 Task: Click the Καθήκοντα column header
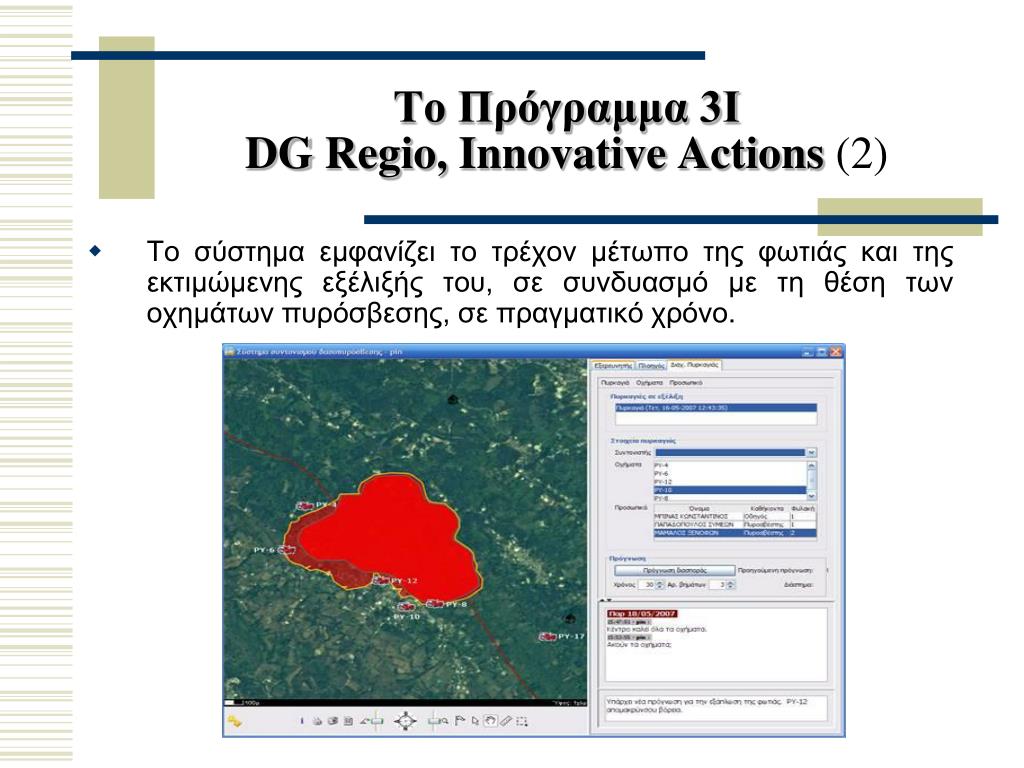click(767, 508)
